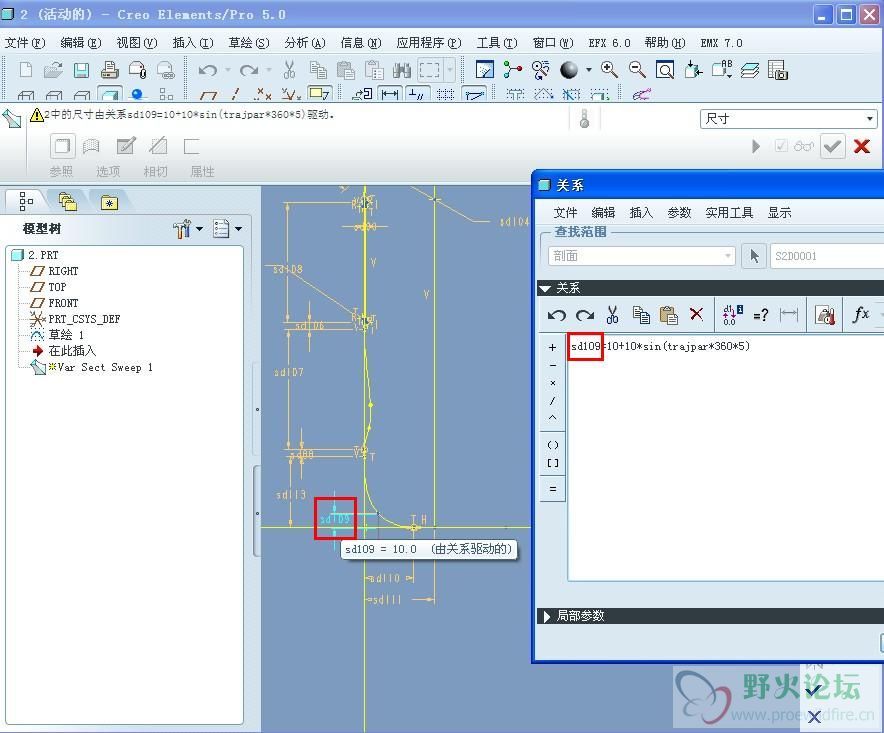Click the scissors Cut icon in main toolbar
Image resolution: width=884 pixels, height=733 pixels.
coord(289,70)
